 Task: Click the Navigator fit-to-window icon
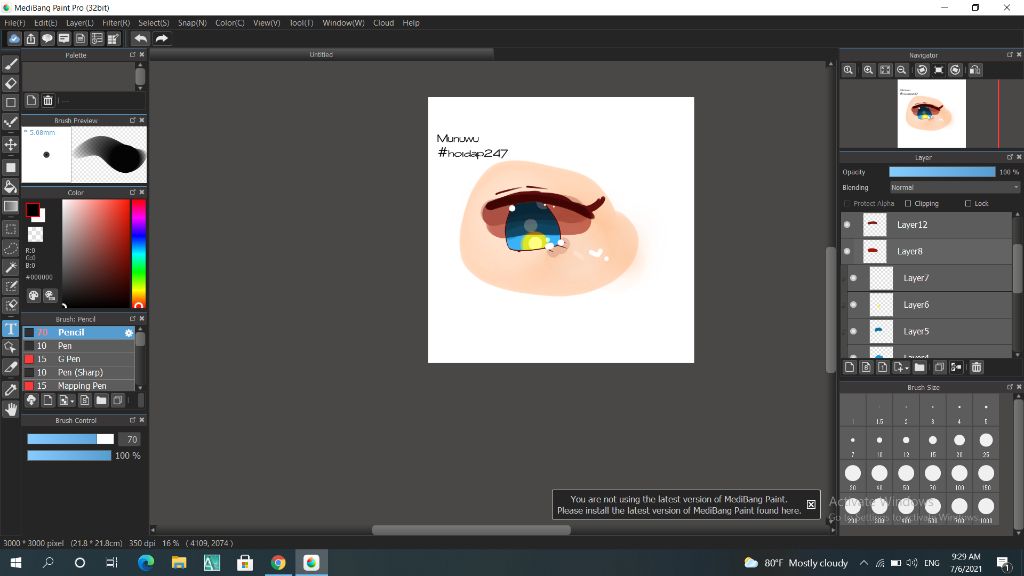click(885, 70)
